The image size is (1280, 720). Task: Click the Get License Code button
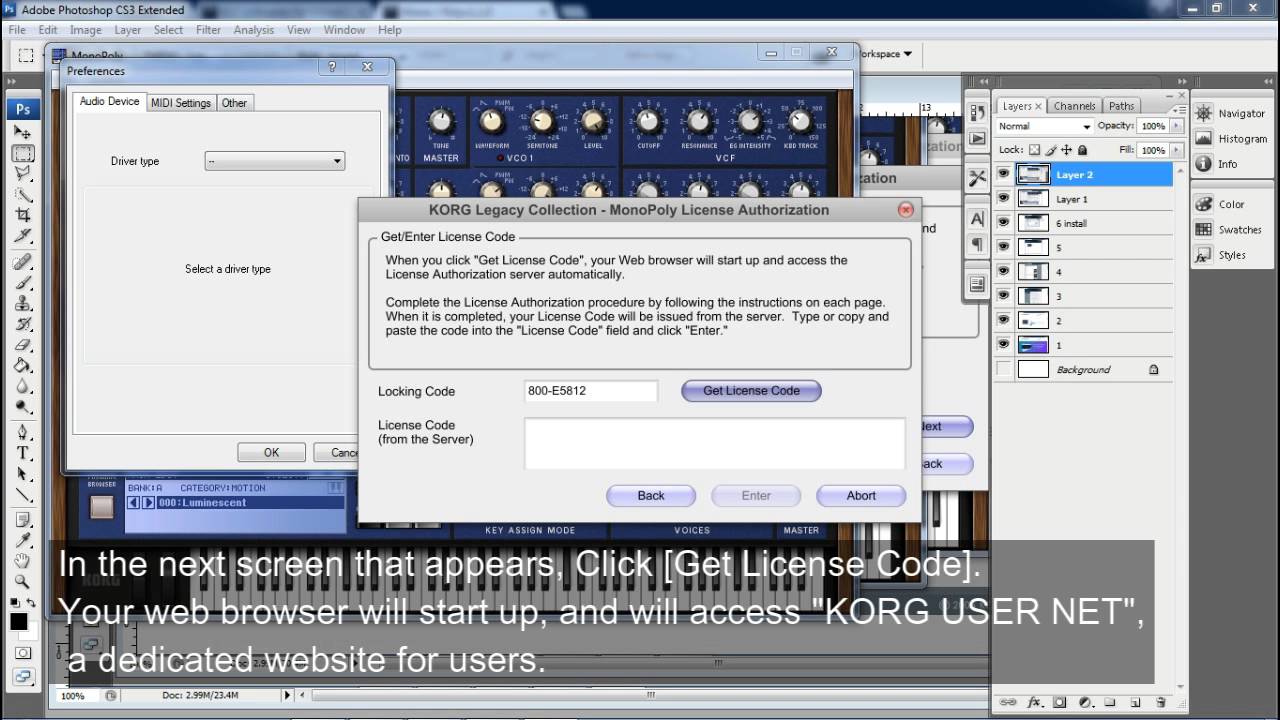[751, 391]
